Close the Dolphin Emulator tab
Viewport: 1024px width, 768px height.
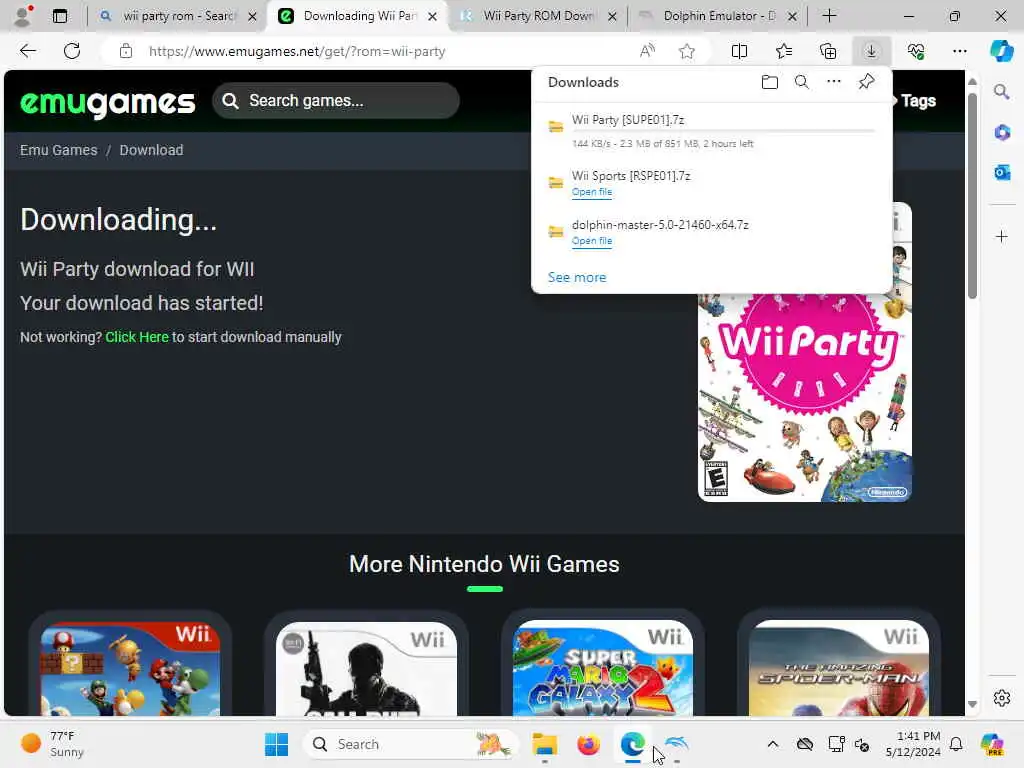(x=792, y=16)
